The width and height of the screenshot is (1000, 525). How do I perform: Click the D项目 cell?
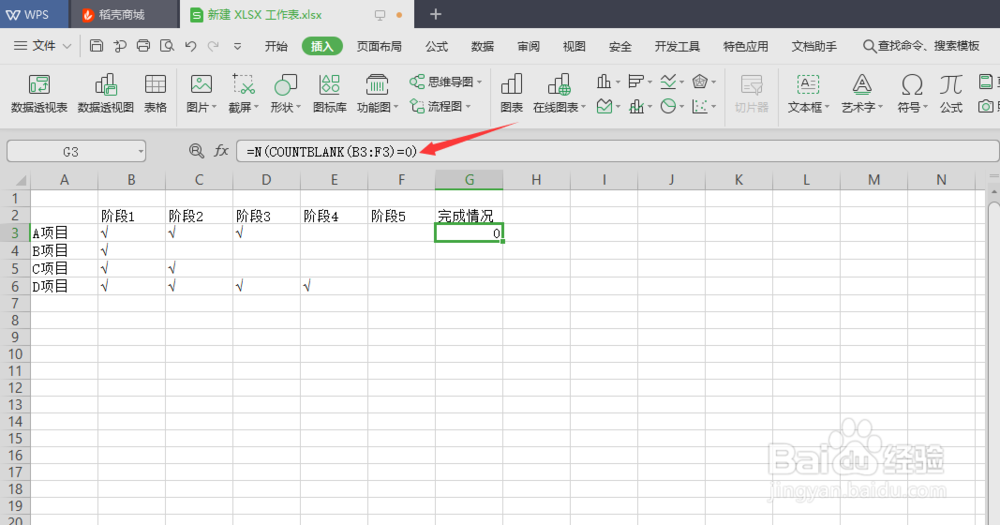(64, 286)
